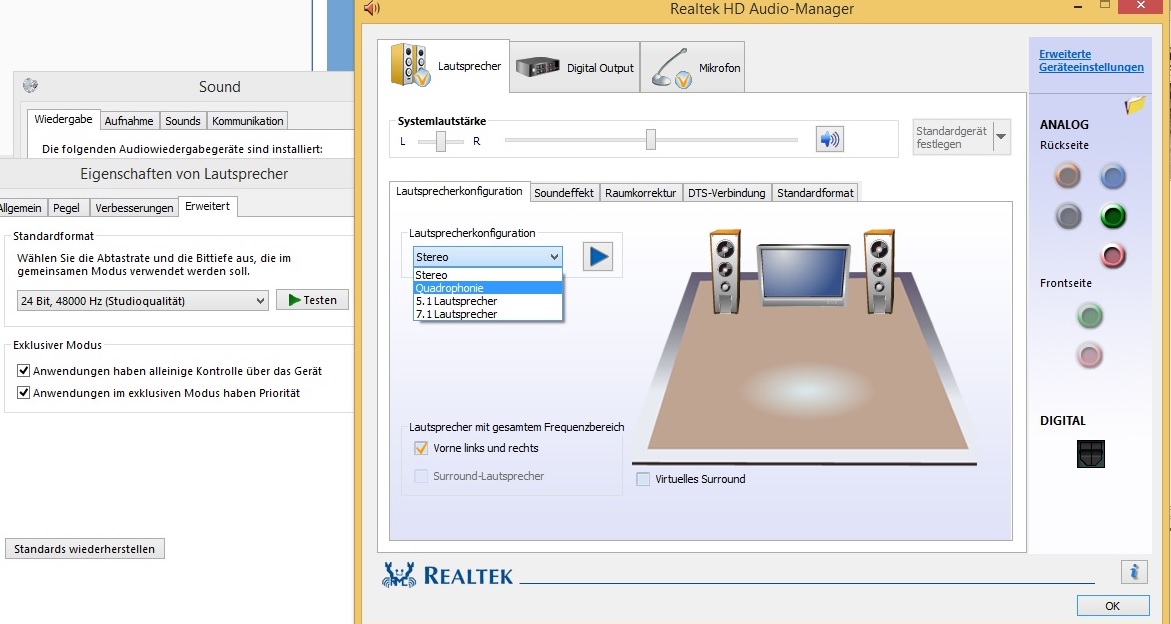Play the speaker configuration test sound
This screenshot has height=624, width=1171.
coord(597,257)
